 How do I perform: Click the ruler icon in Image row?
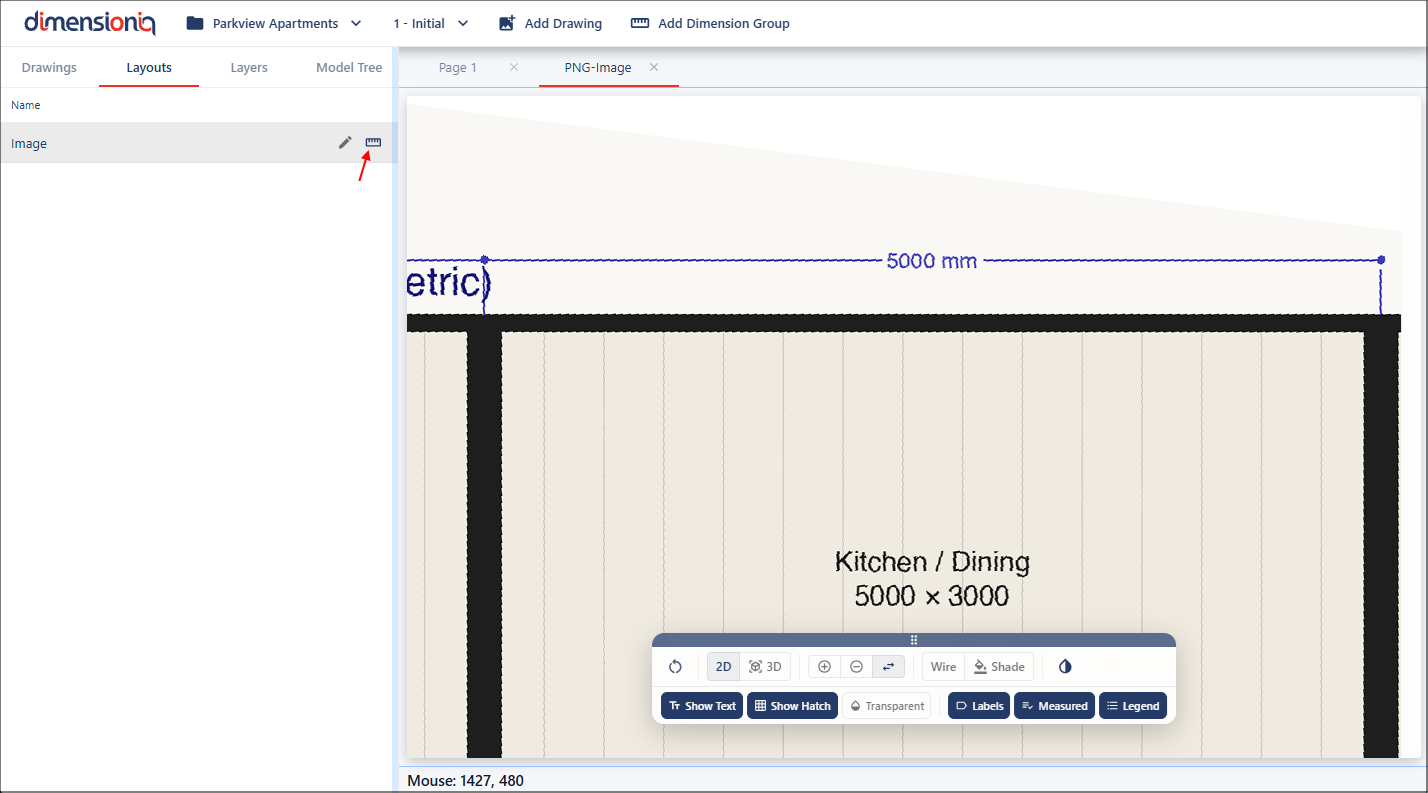(x=373, y=143)
